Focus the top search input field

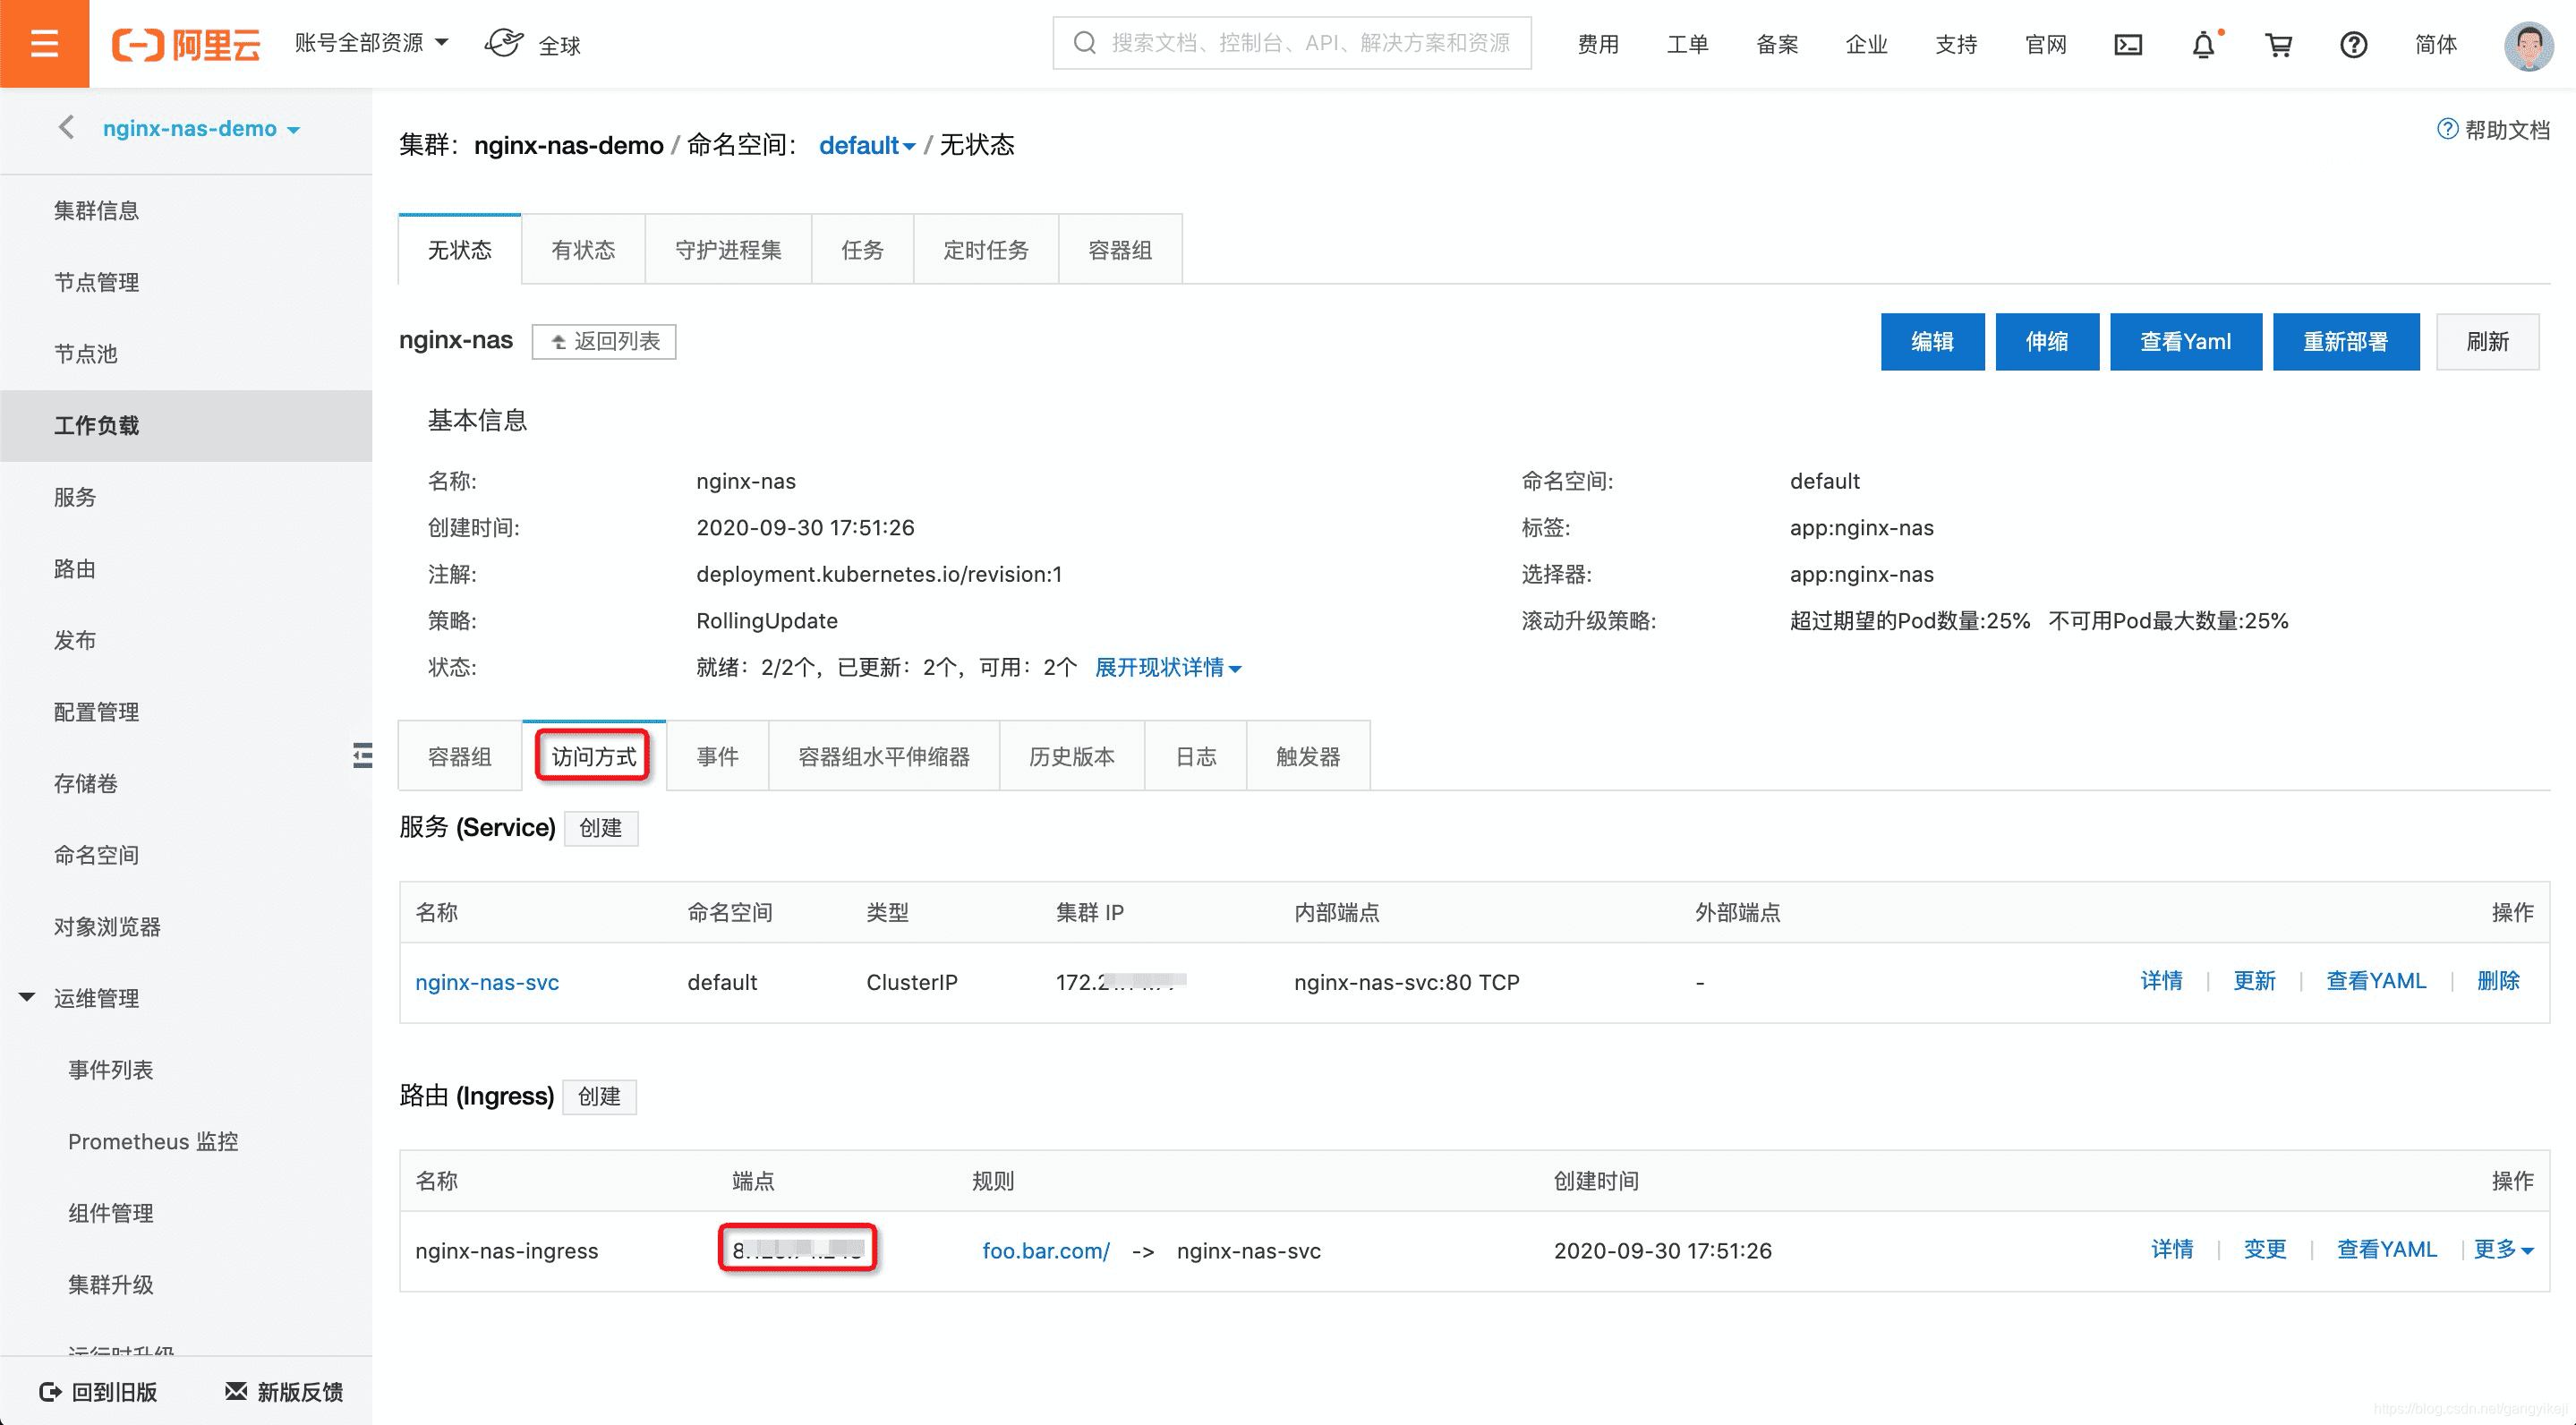1291,43
